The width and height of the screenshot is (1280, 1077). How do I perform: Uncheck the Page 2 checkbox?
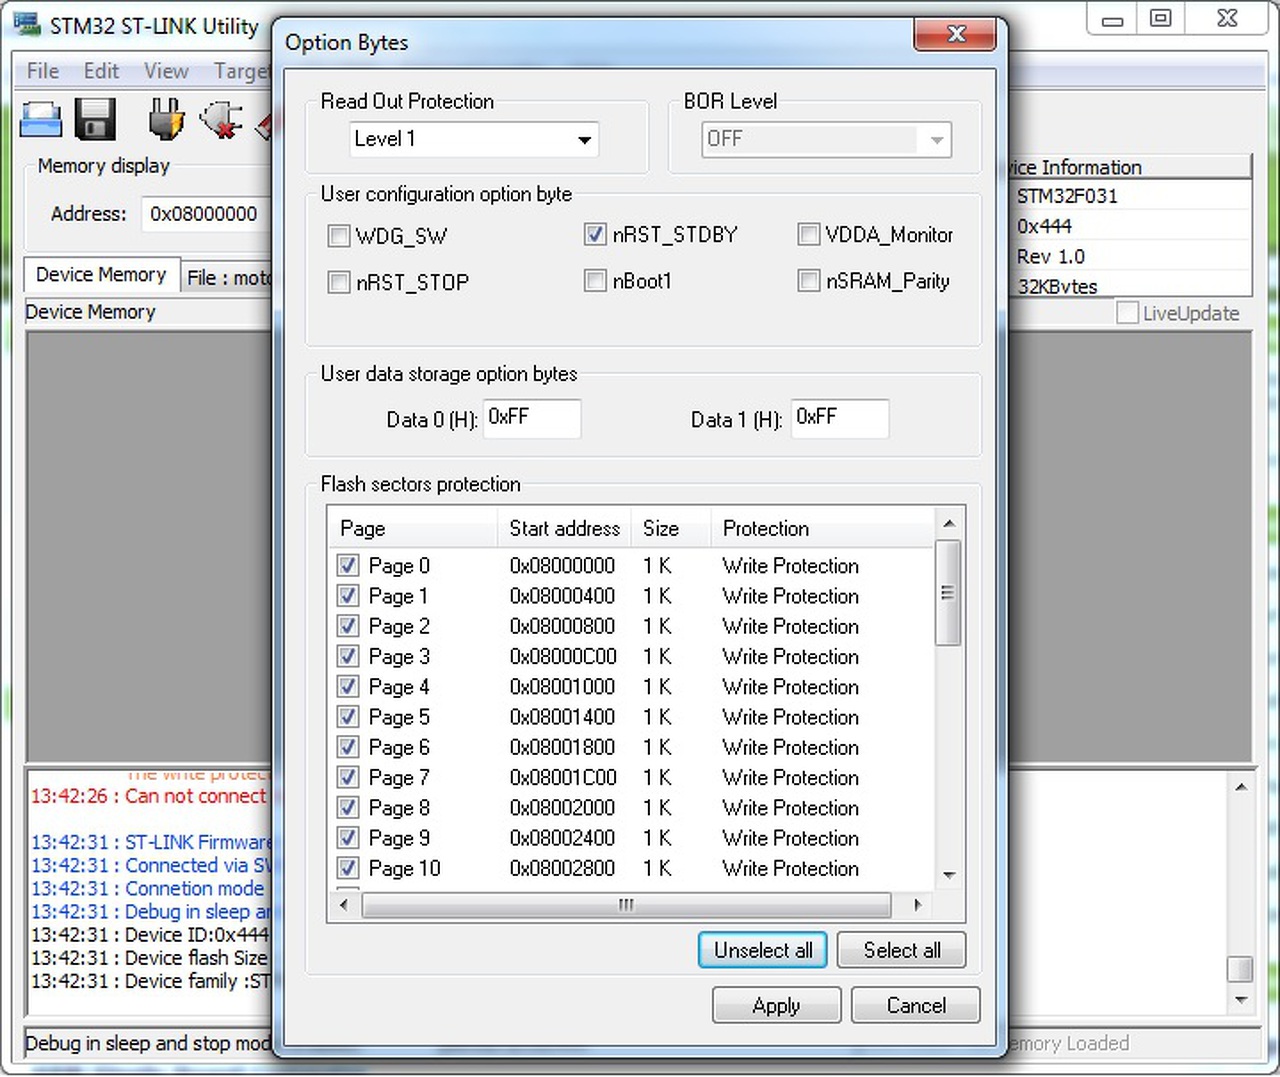click(348, 626)
